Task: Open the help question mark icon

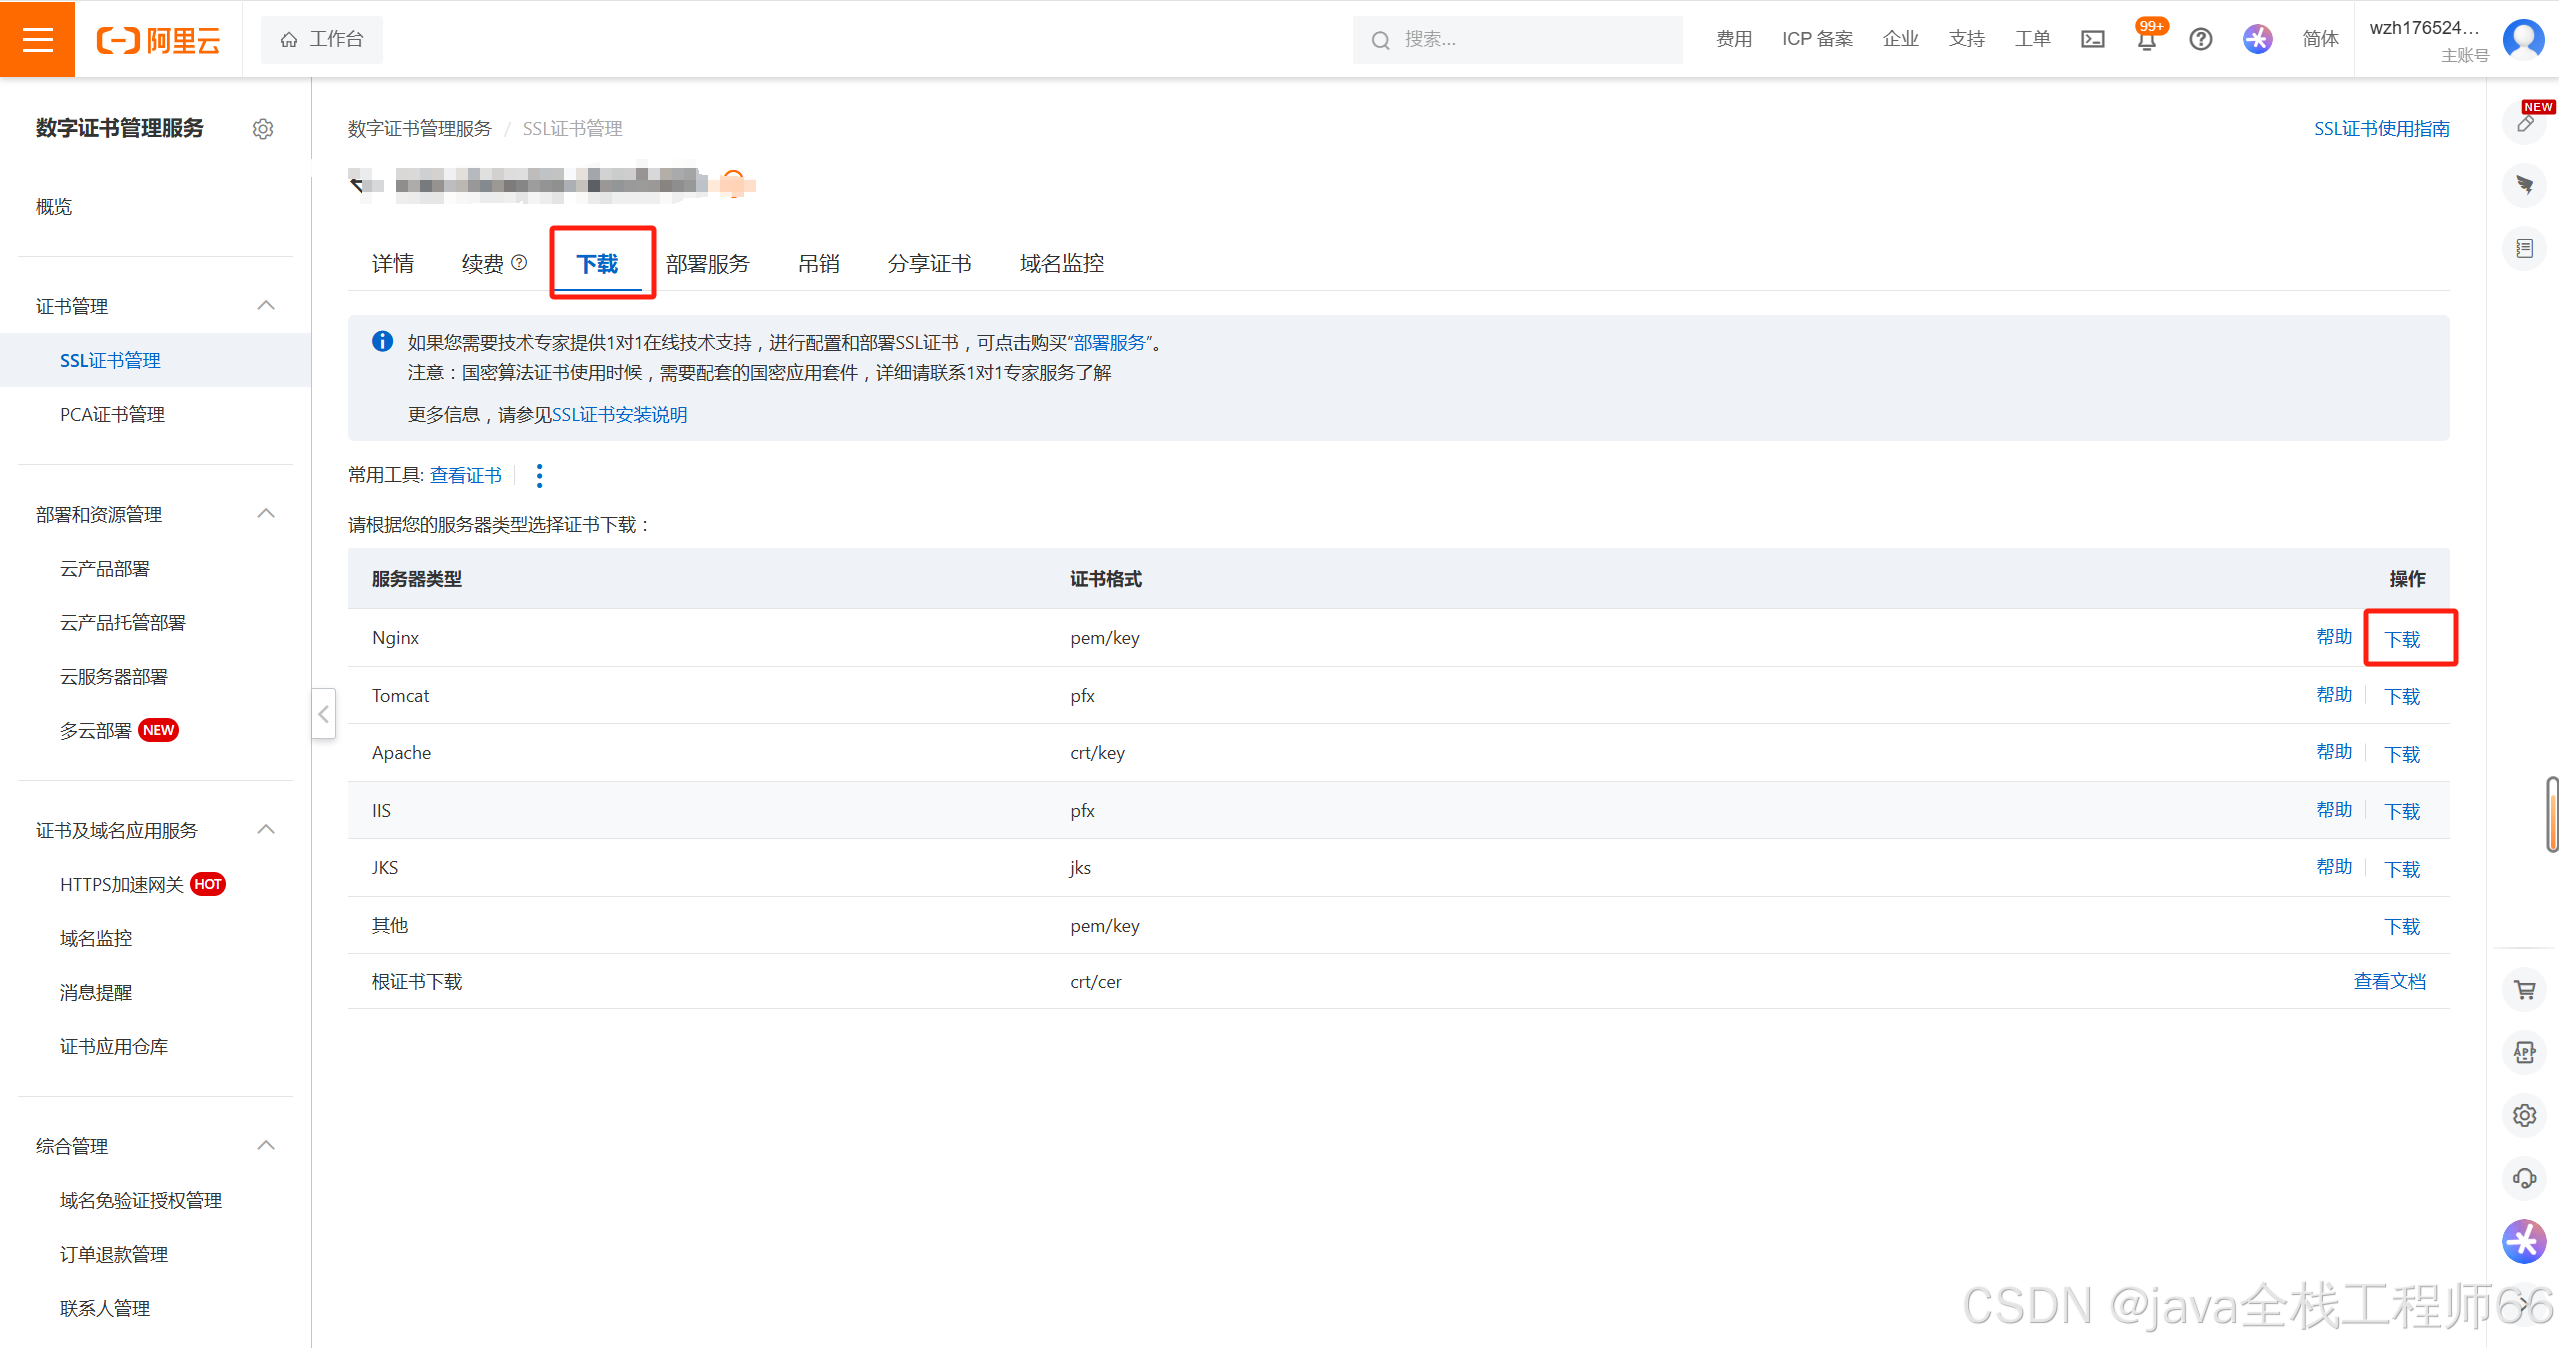Action: (2199, 39)
